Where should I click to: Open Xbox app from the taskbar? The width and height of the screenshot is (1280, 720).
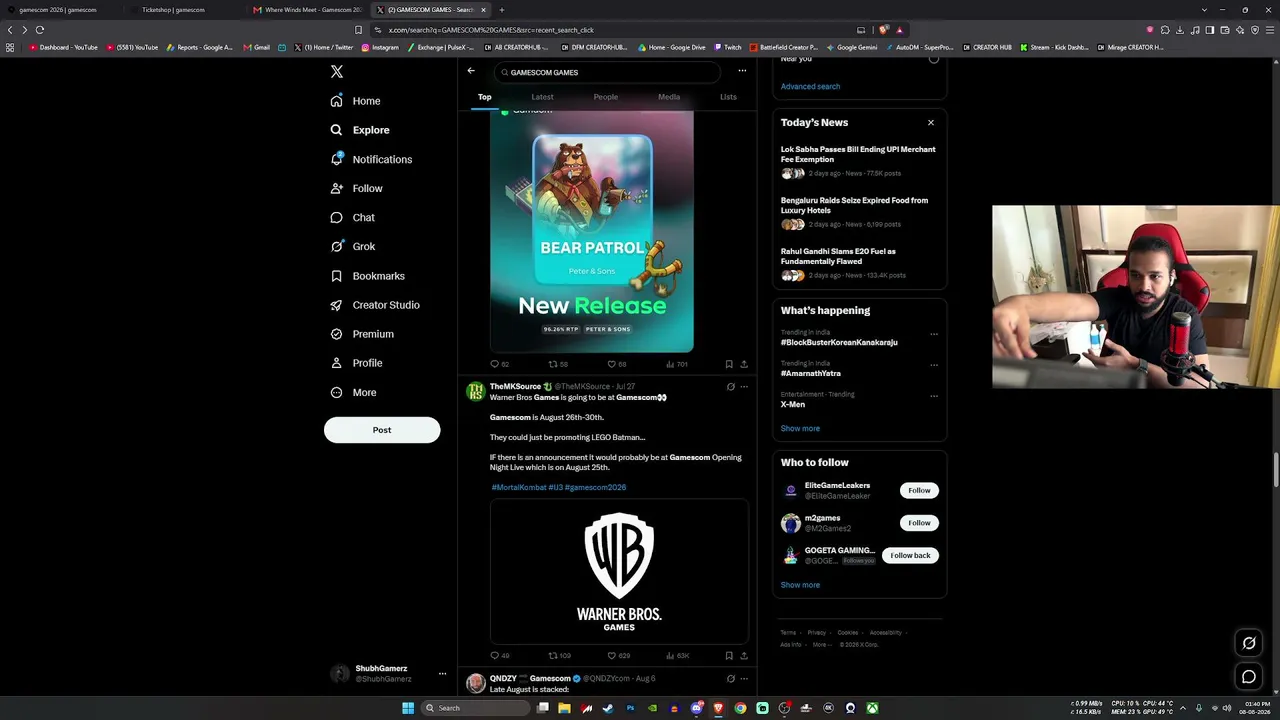coord(872,708)
